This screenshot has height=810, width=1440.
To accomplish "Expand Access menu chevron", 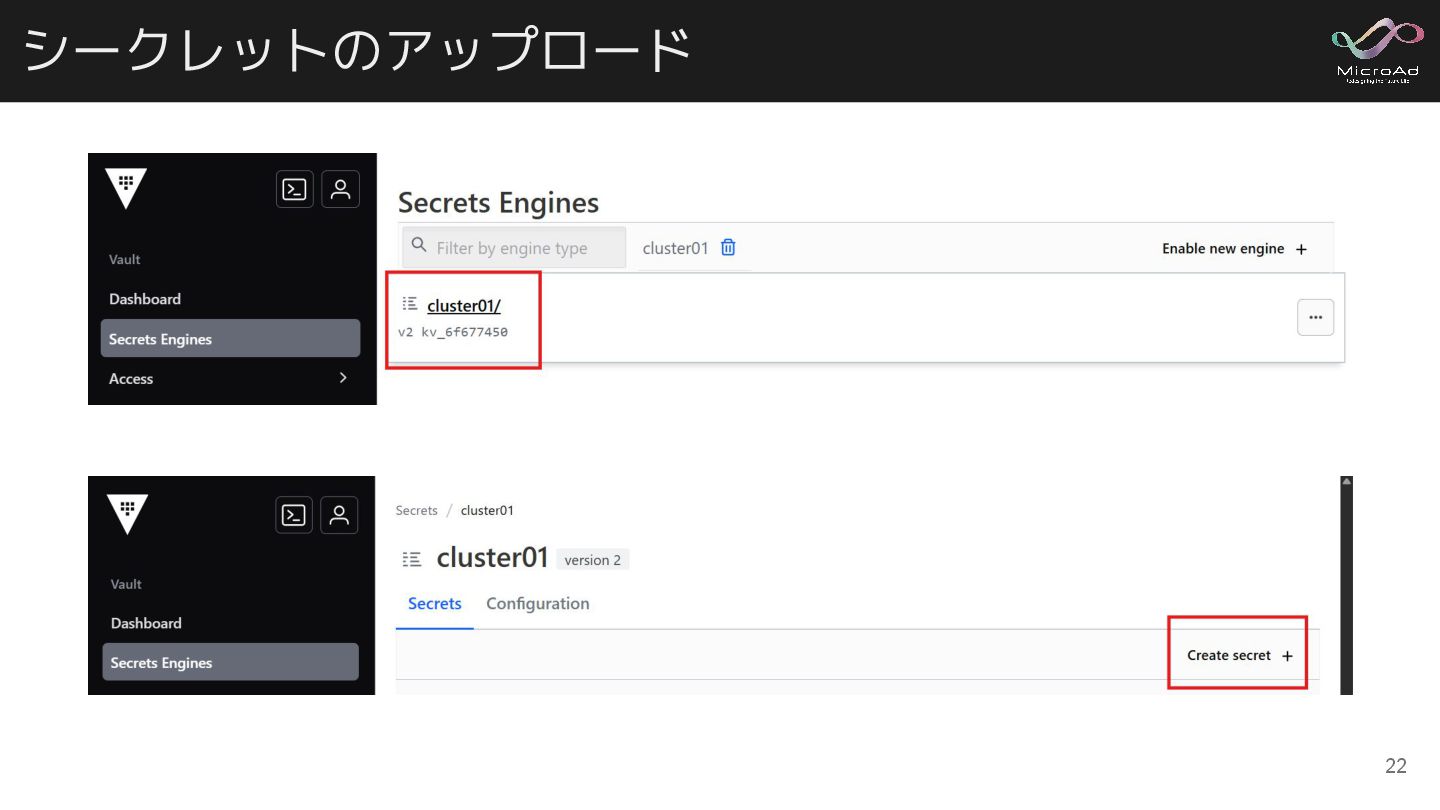I will click(x=343, y=378).
